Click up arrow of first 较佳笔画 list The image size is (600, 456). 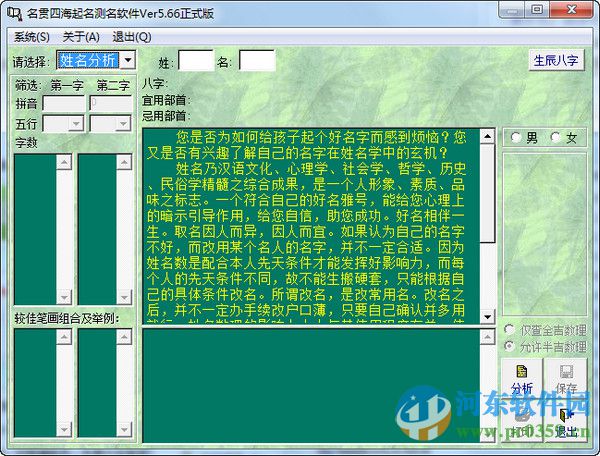click(64, 337)
